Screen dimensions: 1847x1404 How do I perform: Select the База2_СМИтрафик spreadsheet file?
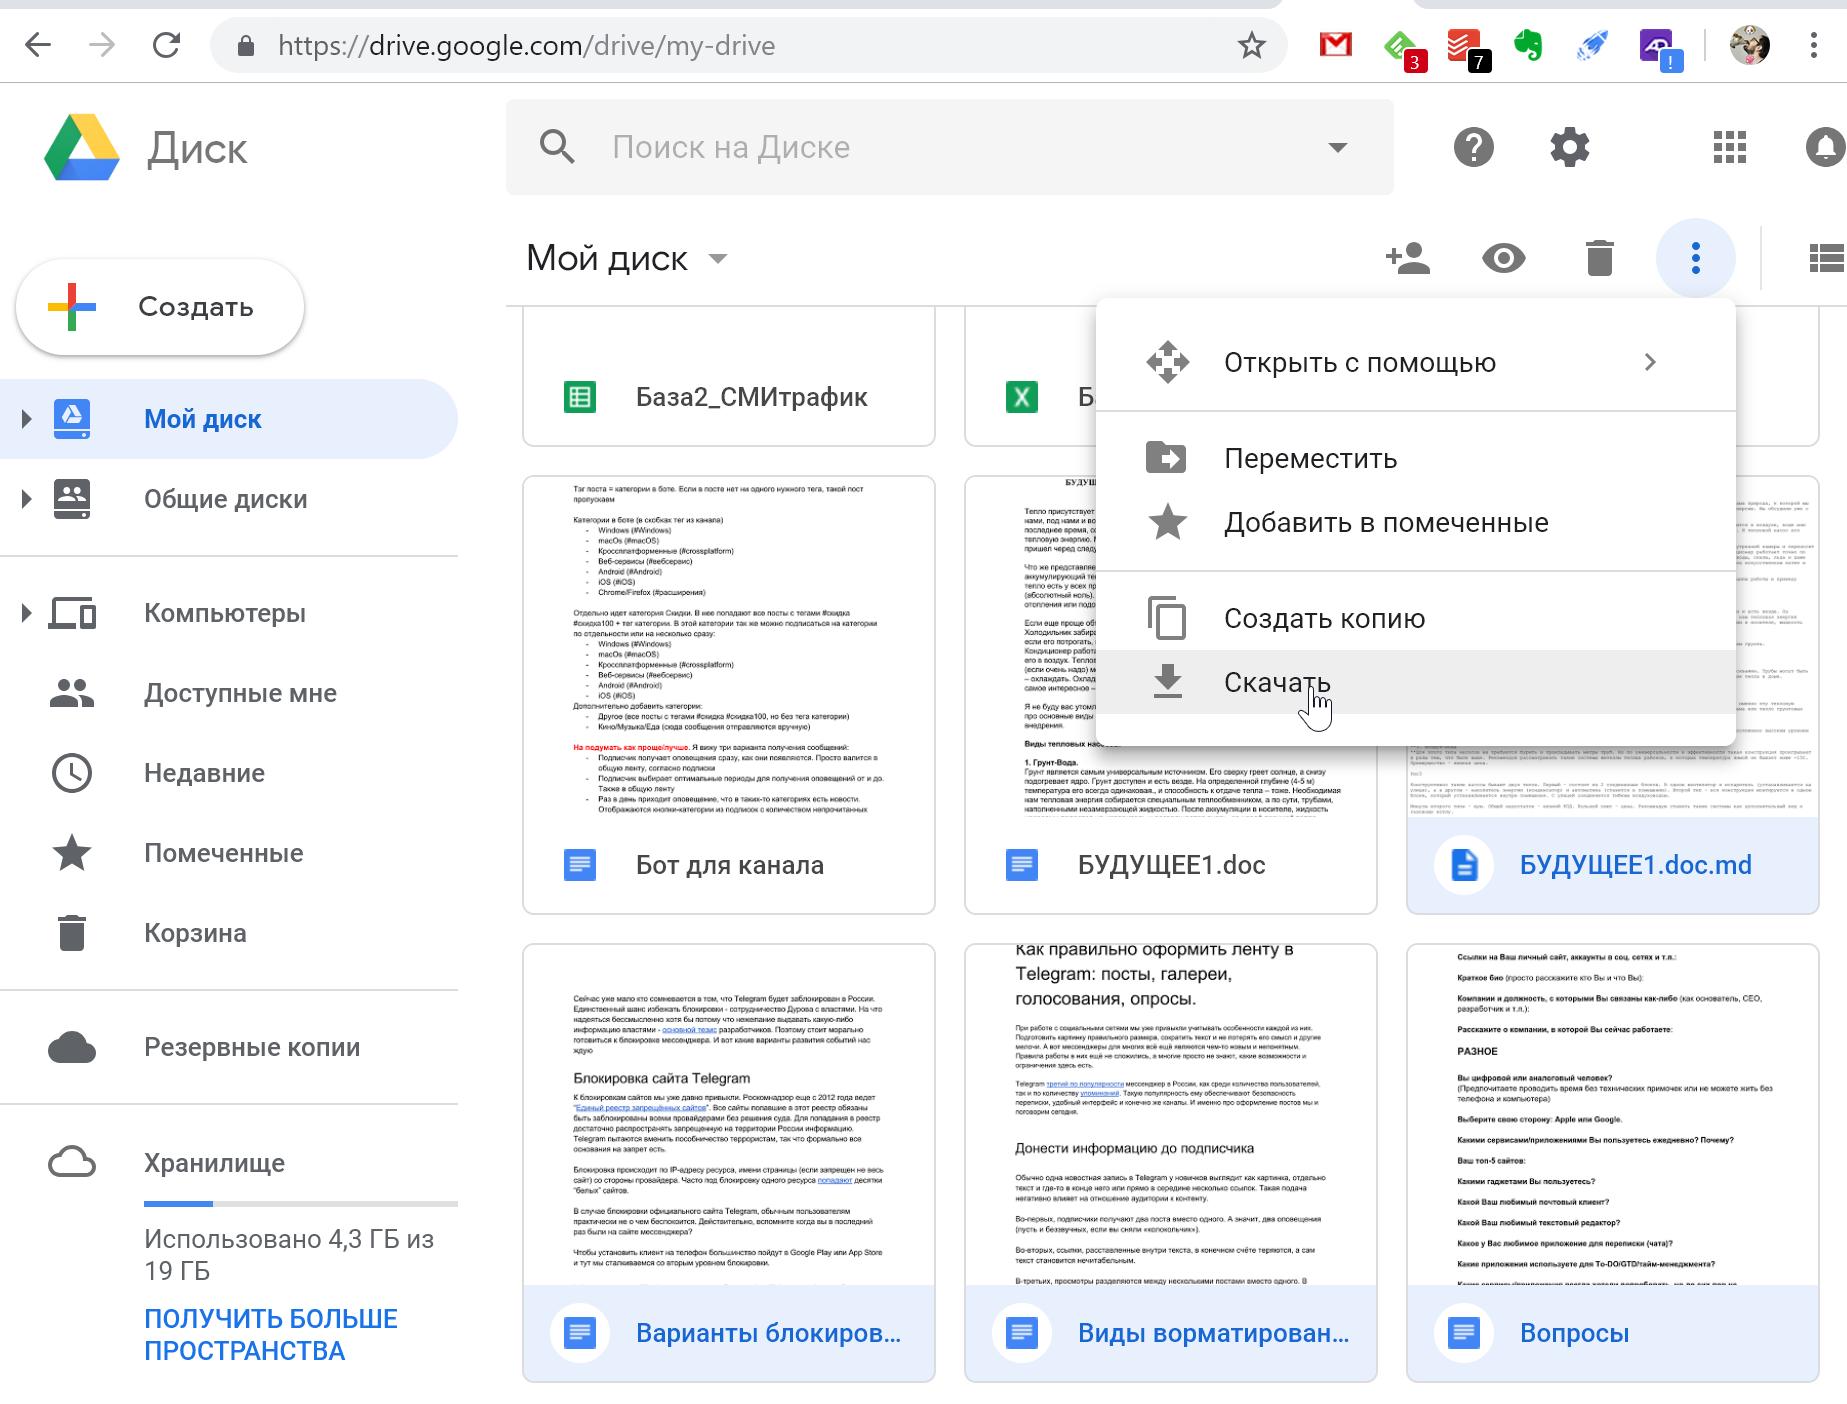coord(729,377)
